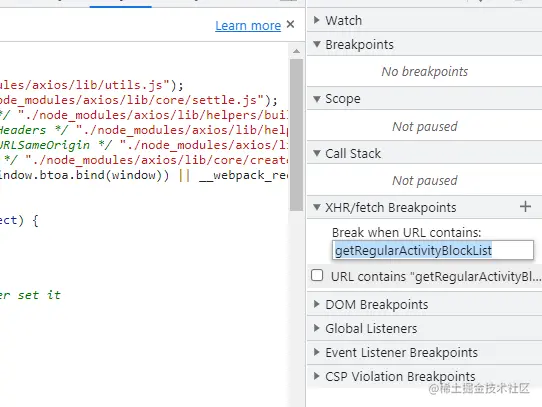Image resolution: width=542 pixels, height=407 pixels.
Task: Open the Learn more link
Action: coord(248,26)
